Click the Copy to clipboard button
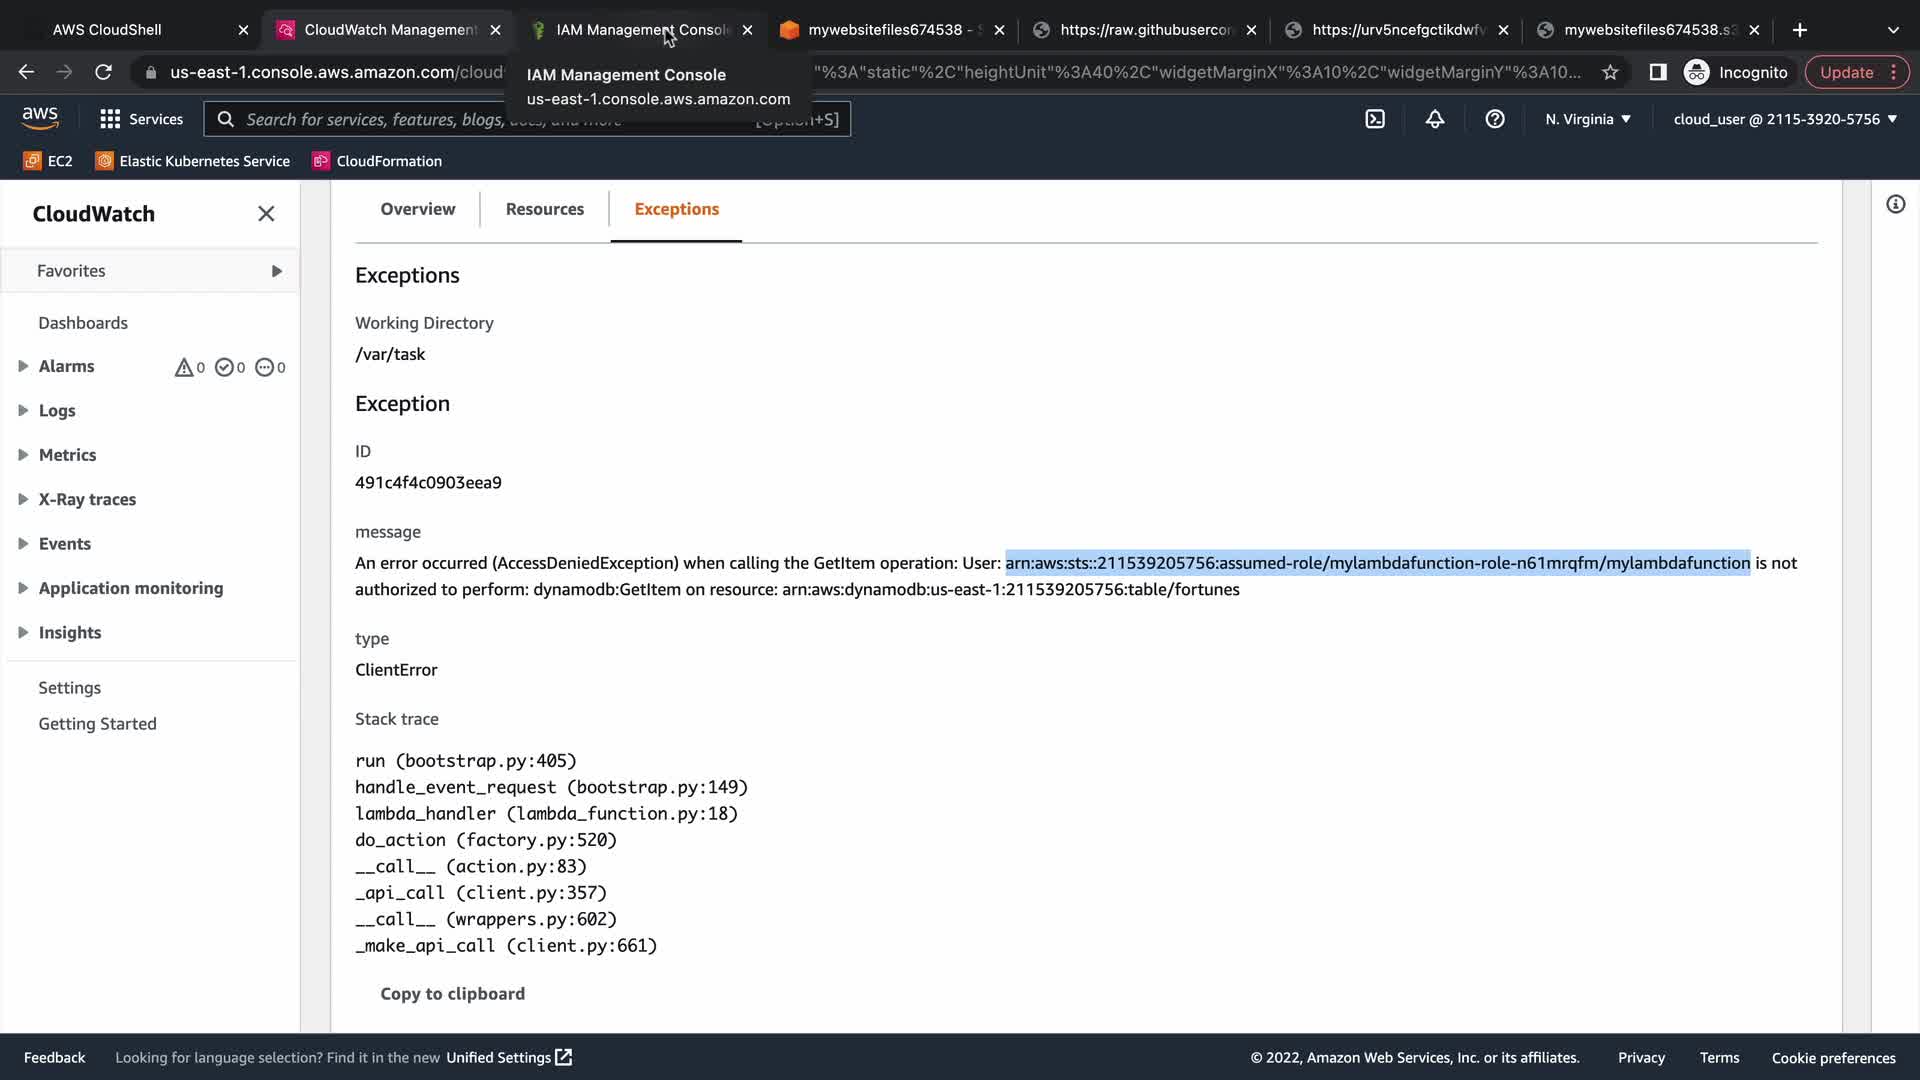The image size is (1920, 1080). [x=452, y=993]
